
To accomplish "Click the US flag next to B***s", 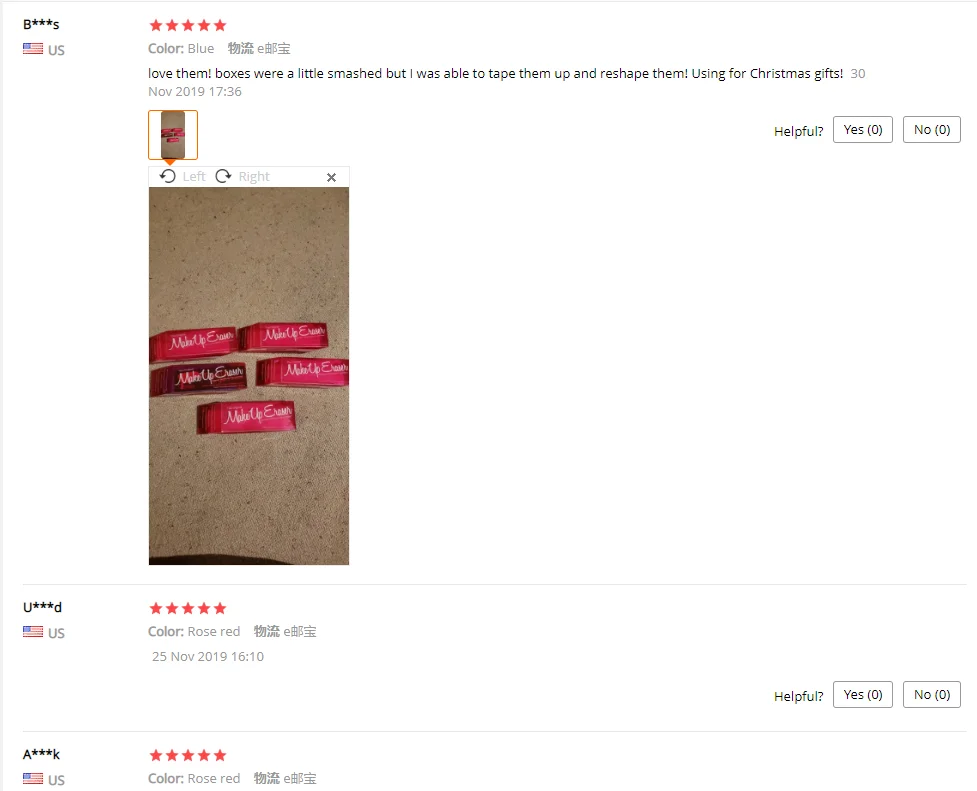I will [33, 49].
